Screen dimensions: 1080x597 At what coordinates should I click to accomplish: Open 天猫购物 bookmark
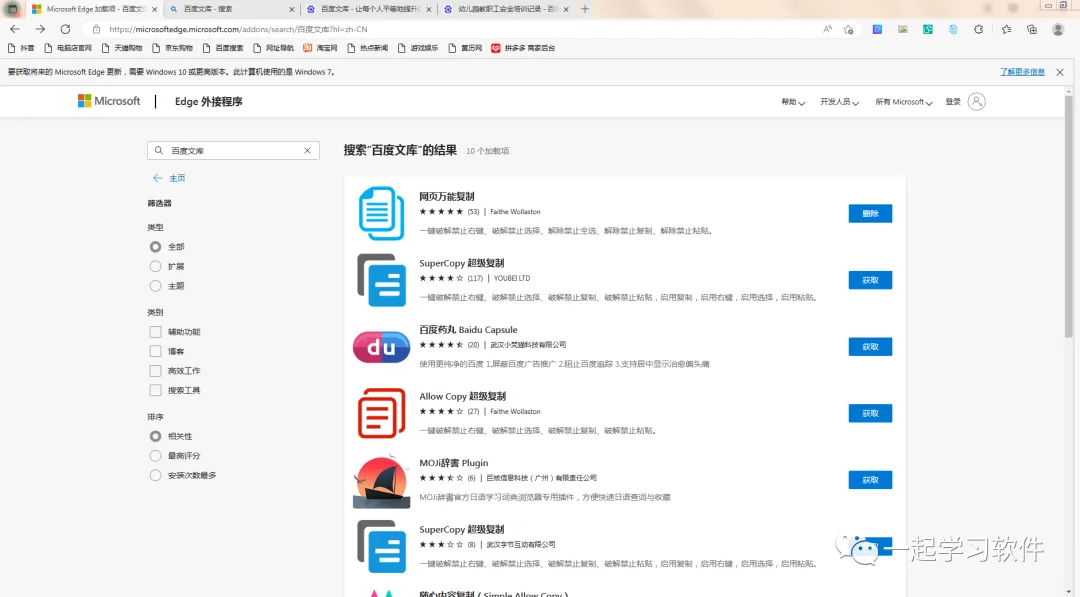click(x=122, y=48)
